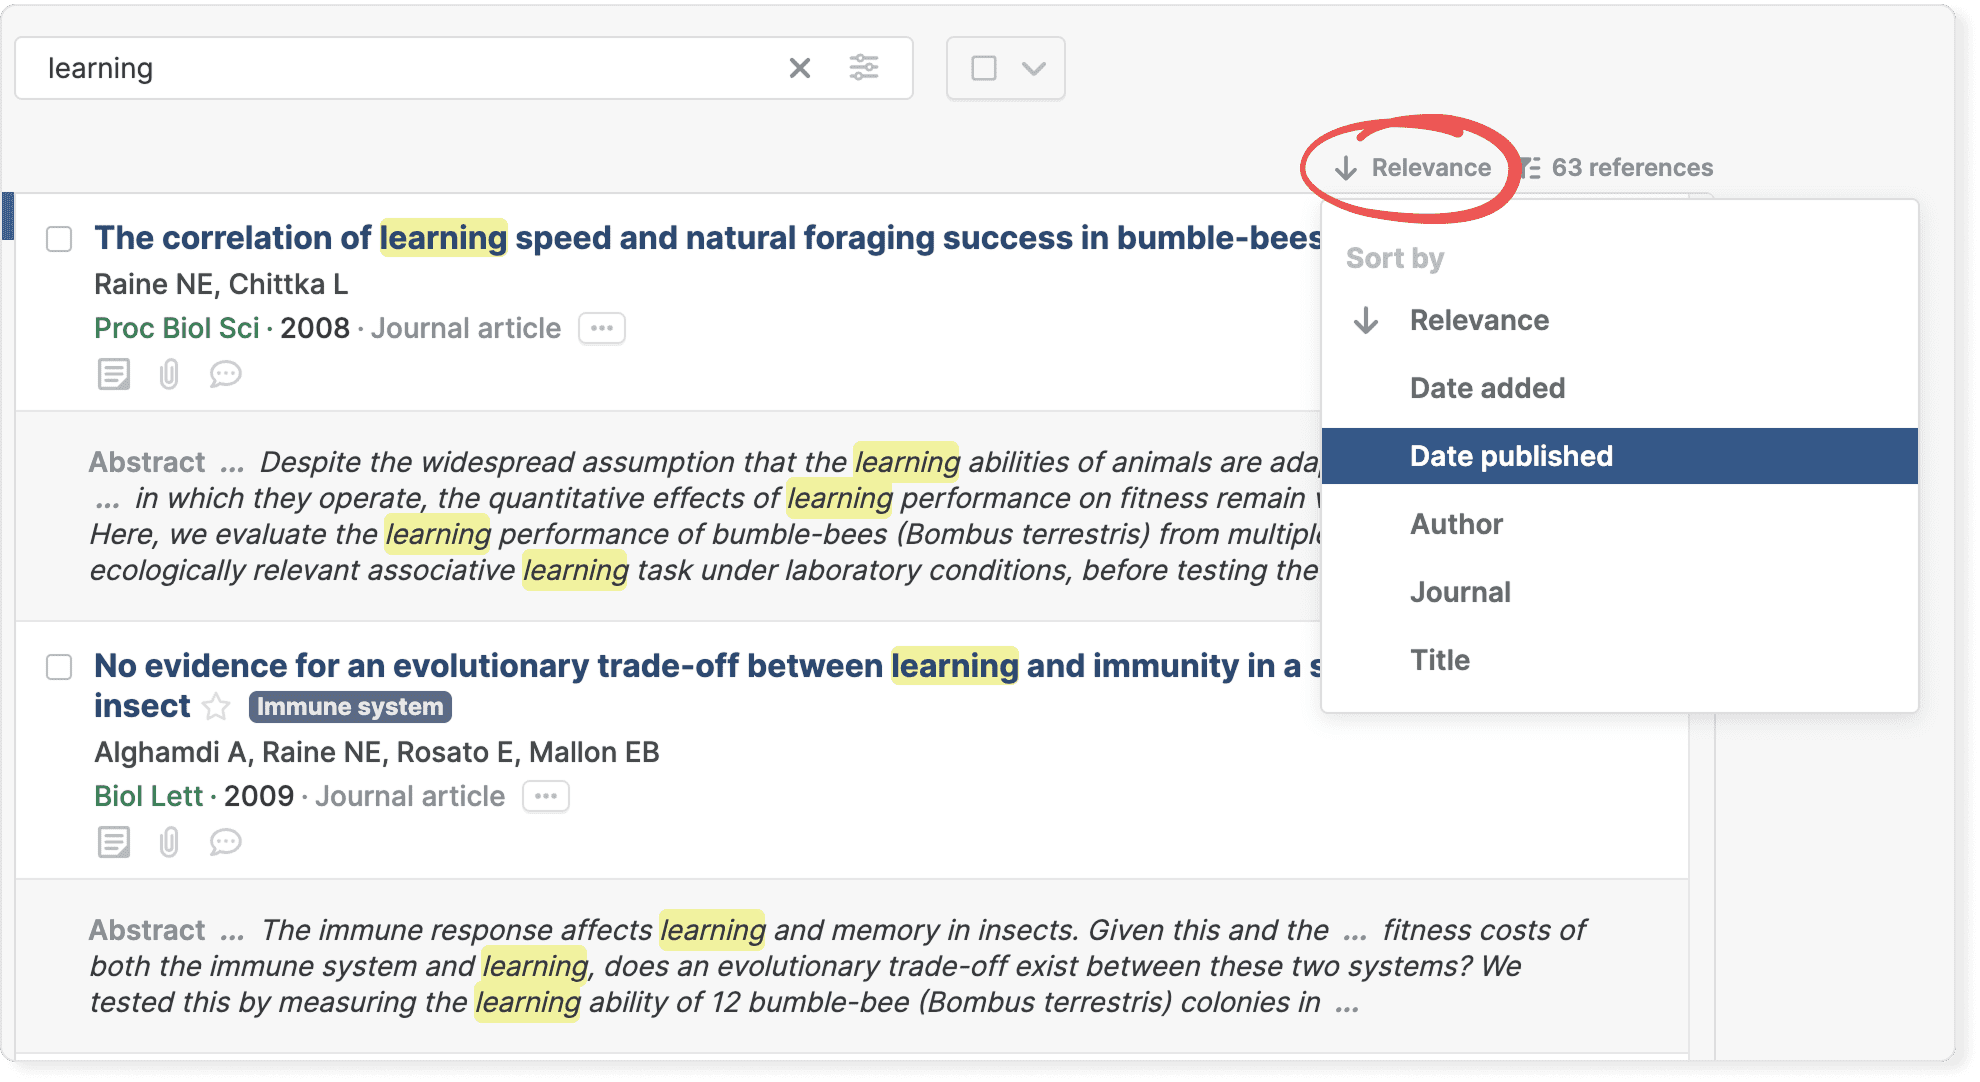Open notes icon for Raine 2008 article
This screenshot has width=1980, height=1082.
pos(114,374)
